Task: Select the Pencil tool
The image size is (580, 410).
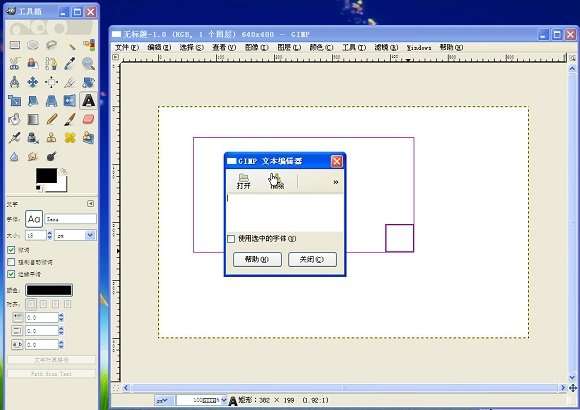Action: point(51,119)
